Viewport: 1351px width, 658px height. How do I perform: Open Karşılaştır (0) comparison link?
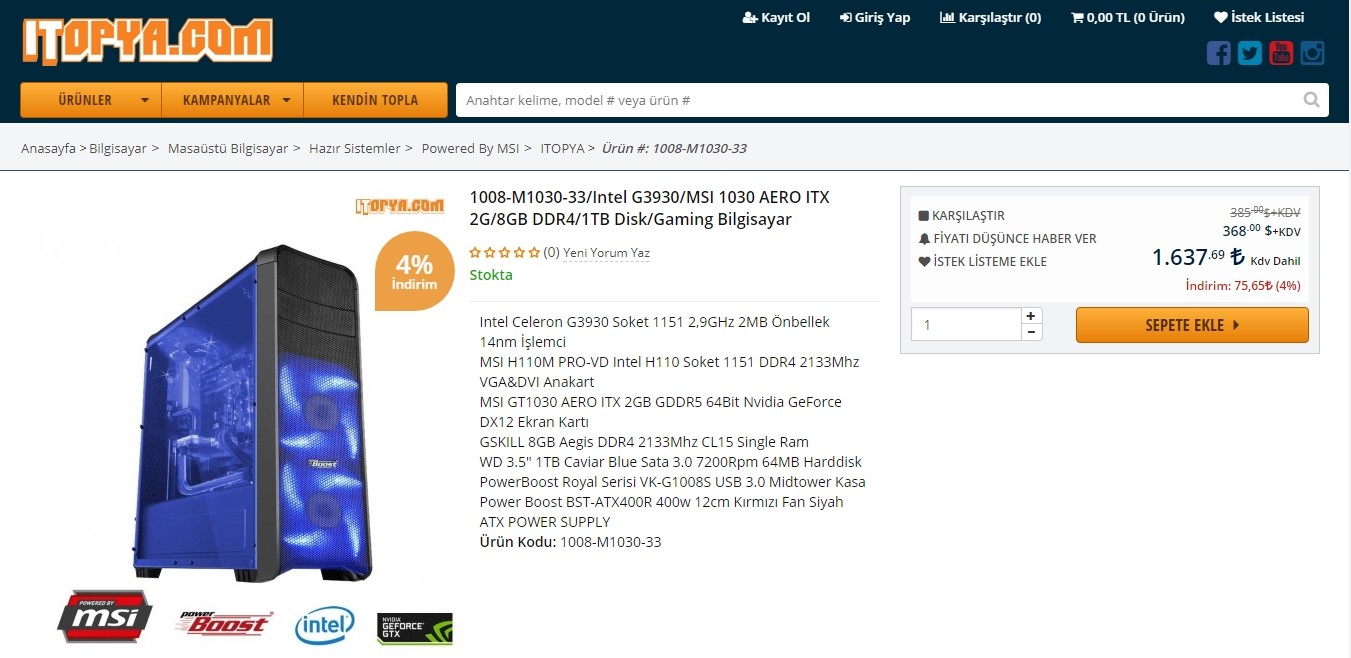coord(991,17)
